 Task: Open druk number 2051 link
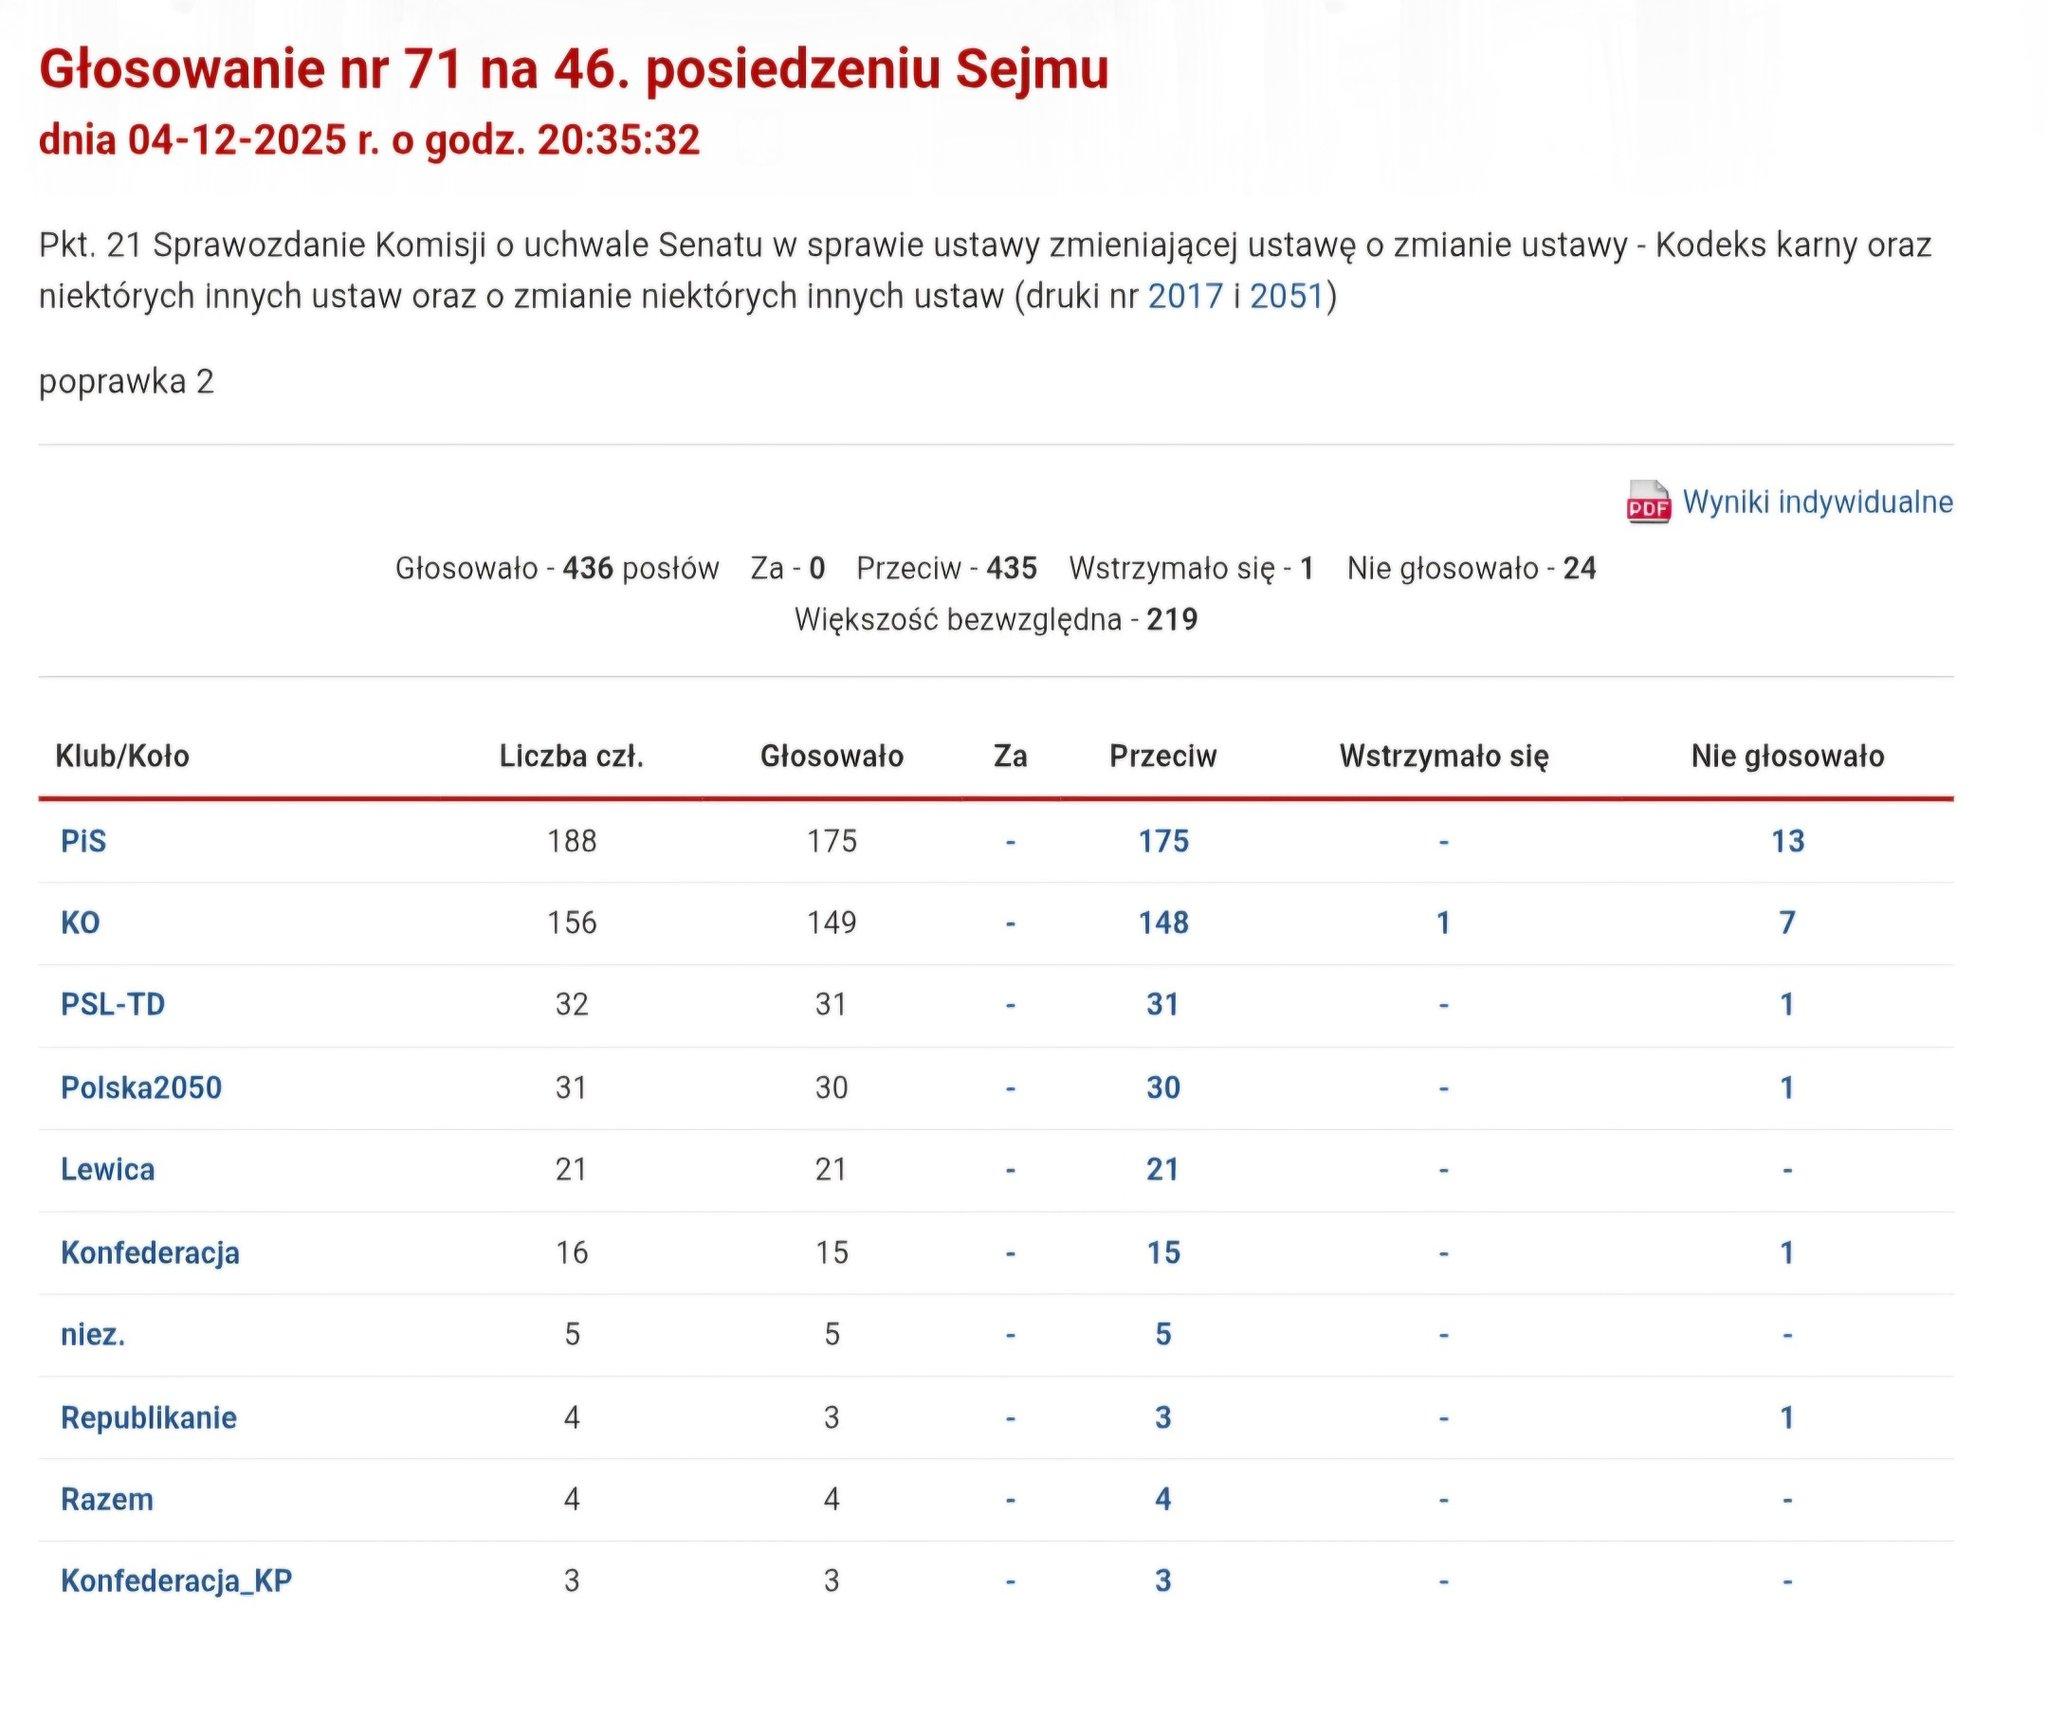(1286, 296)
